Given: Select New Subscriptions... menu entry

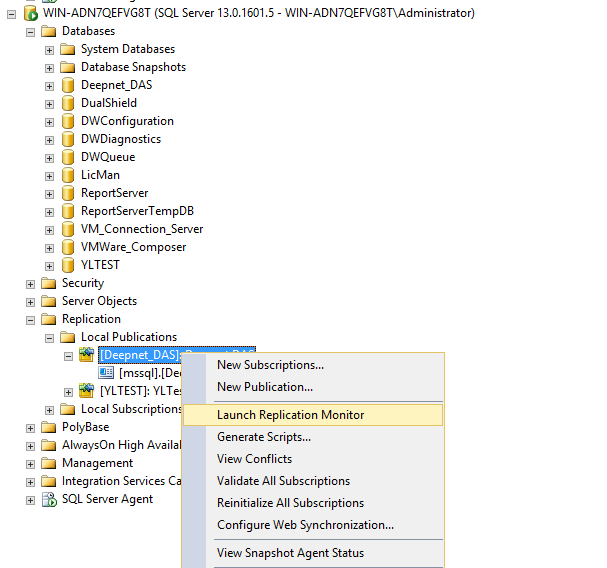Looking at the screenshot, I should tap(270, 365).
